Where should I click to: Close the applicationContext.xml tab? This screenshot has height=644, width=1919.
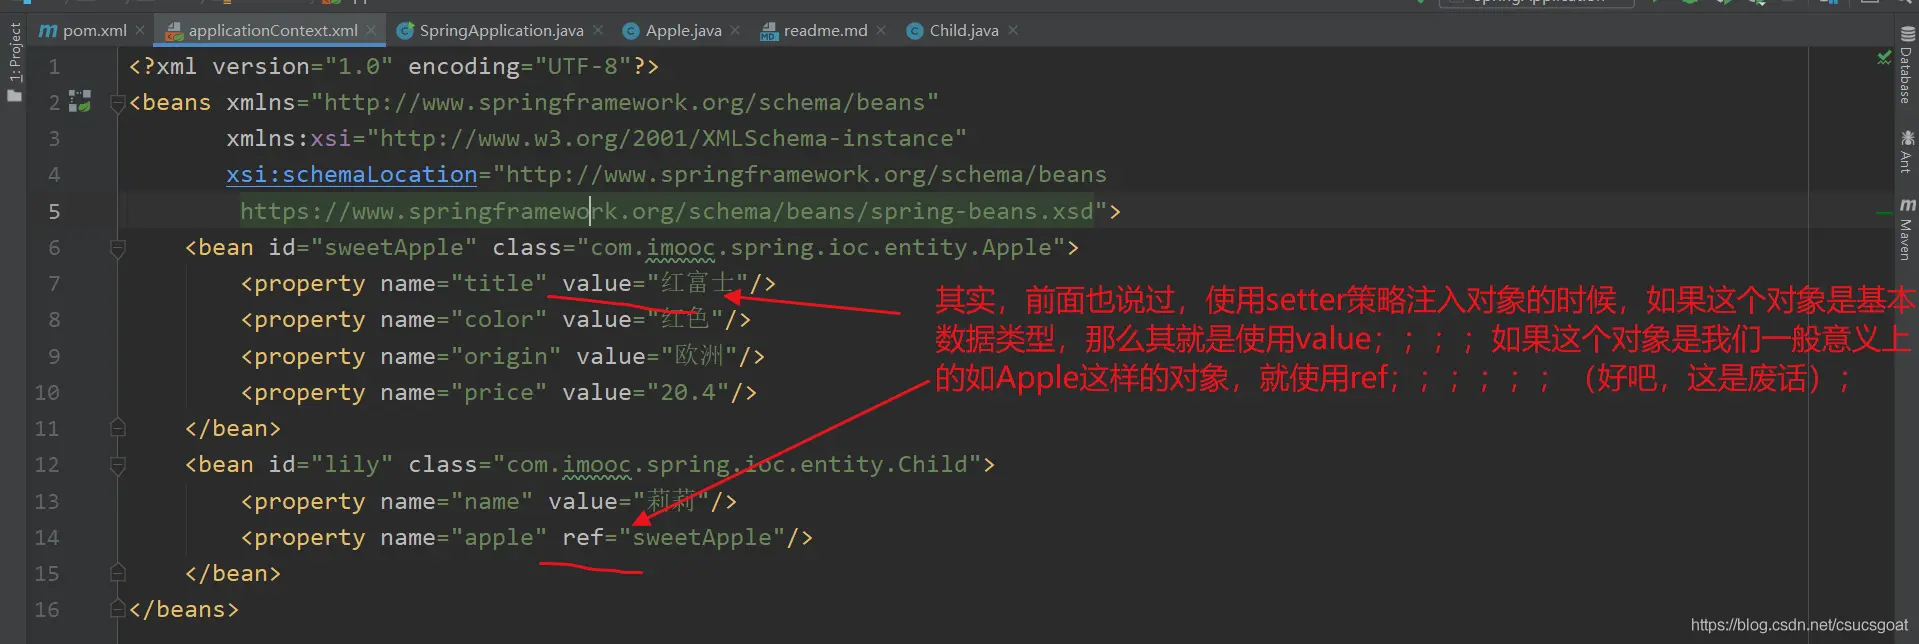pyautogui.click(x=371, y=30)
